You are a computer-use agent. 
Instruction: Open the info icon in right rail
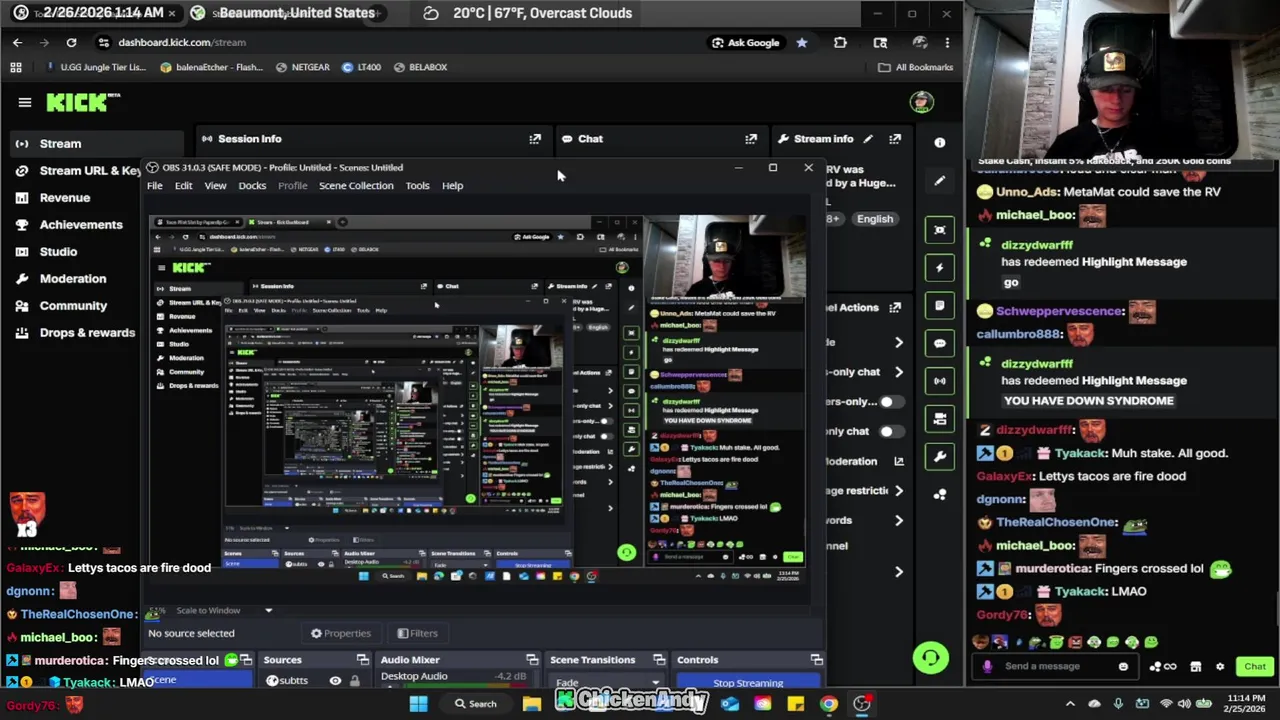[x=940, y=143]
